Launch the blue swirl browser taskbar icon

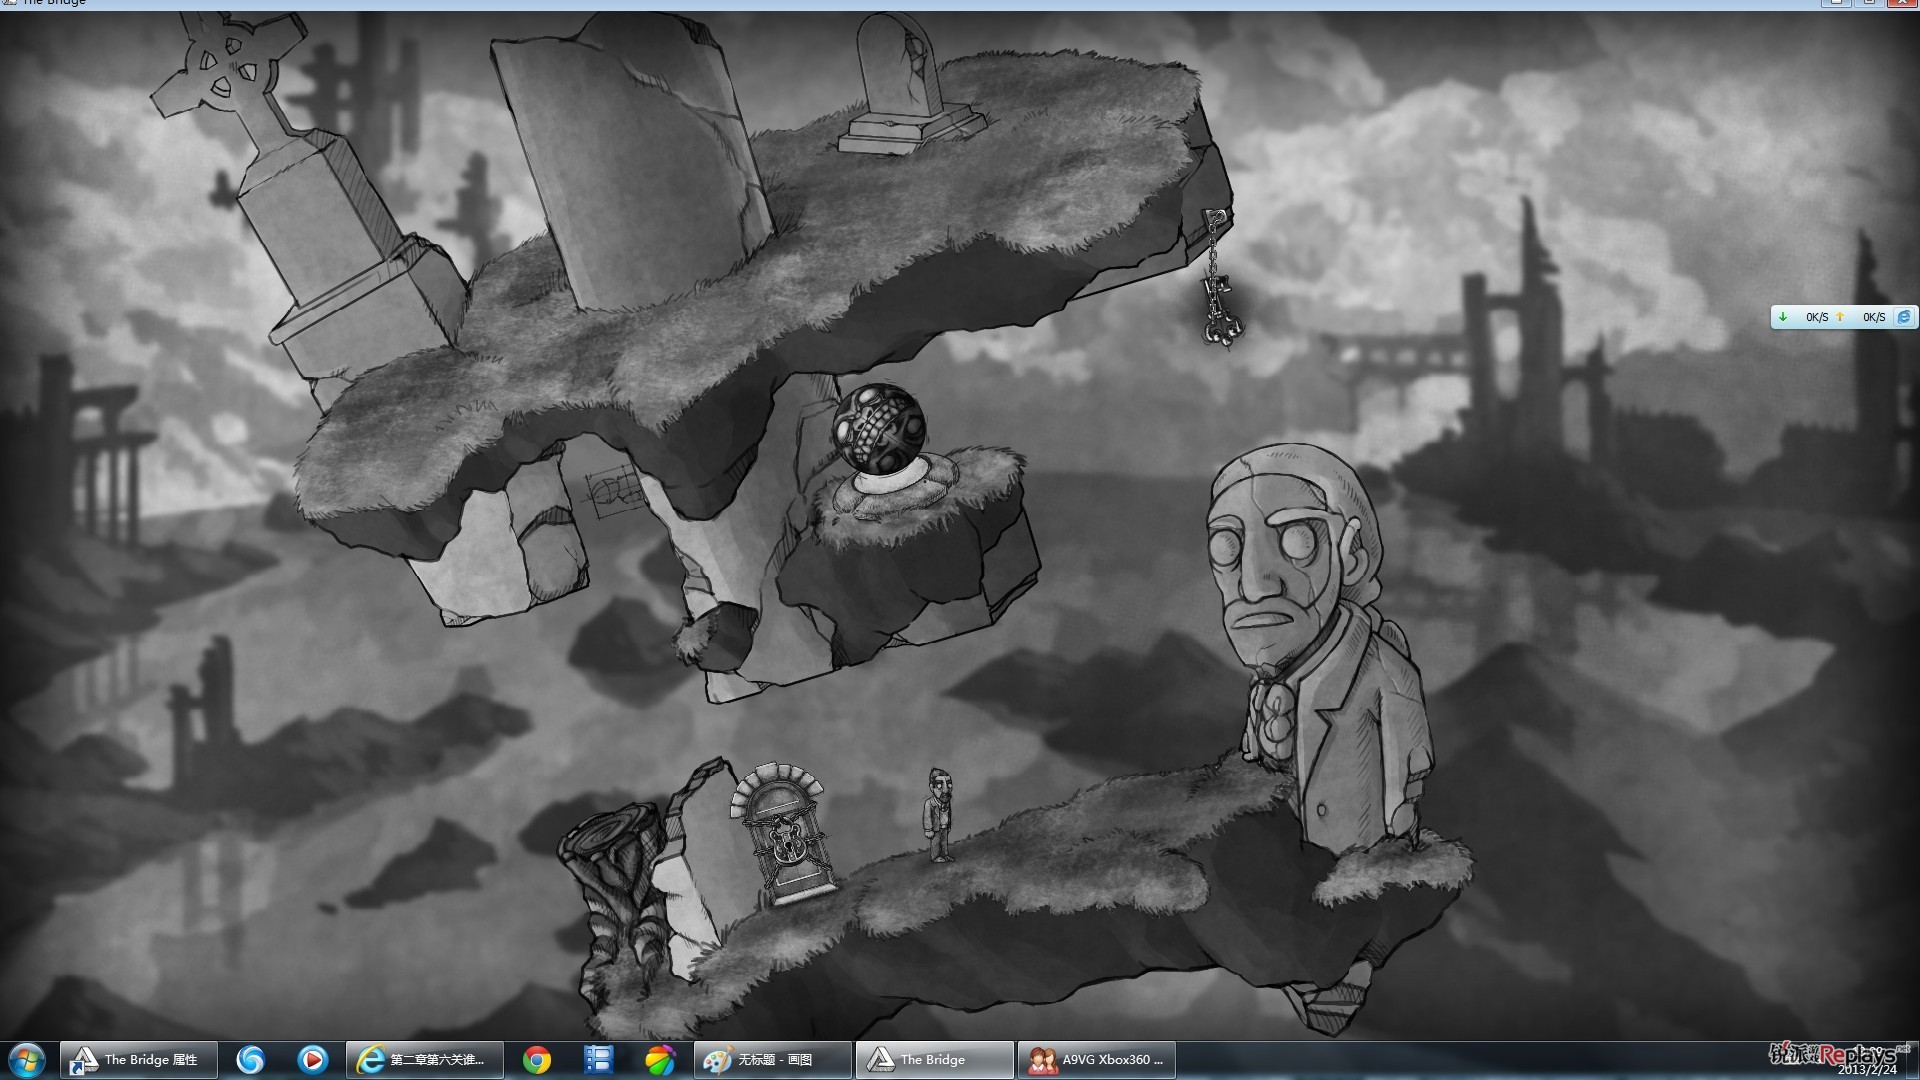click(250, 1060)
